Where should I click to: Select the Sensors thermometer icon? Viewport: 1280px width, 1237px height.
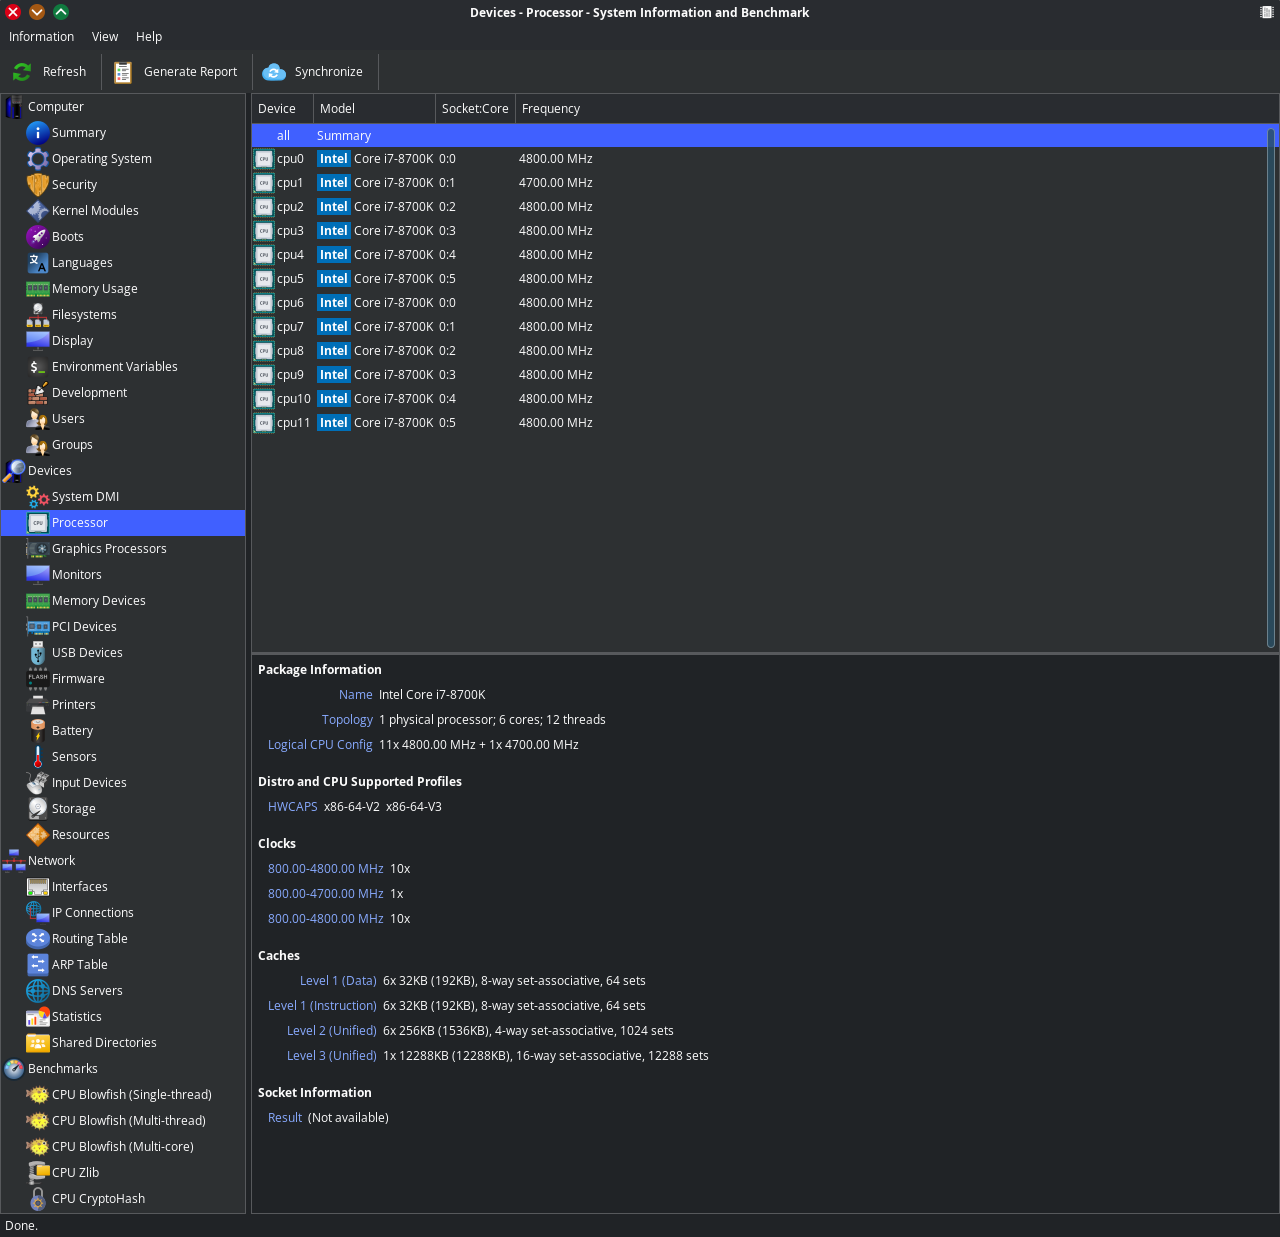(x=38, y=757)
